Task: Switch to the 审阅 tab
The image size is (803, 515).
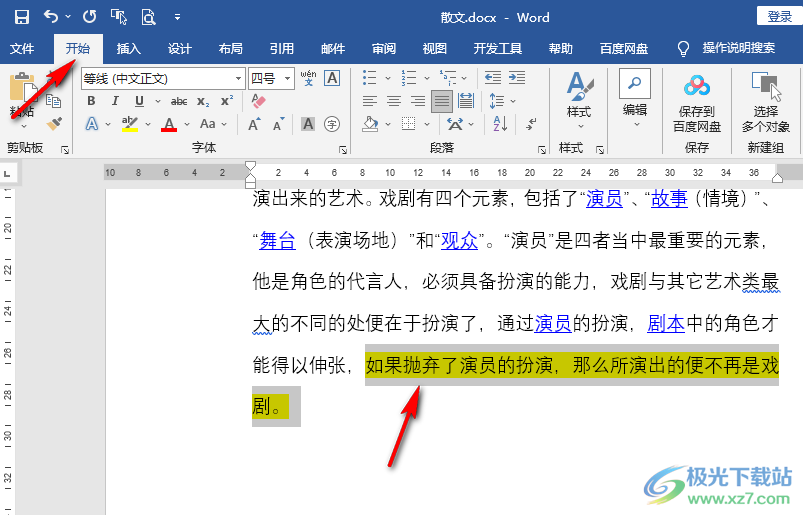Action: tap(384, 49)
